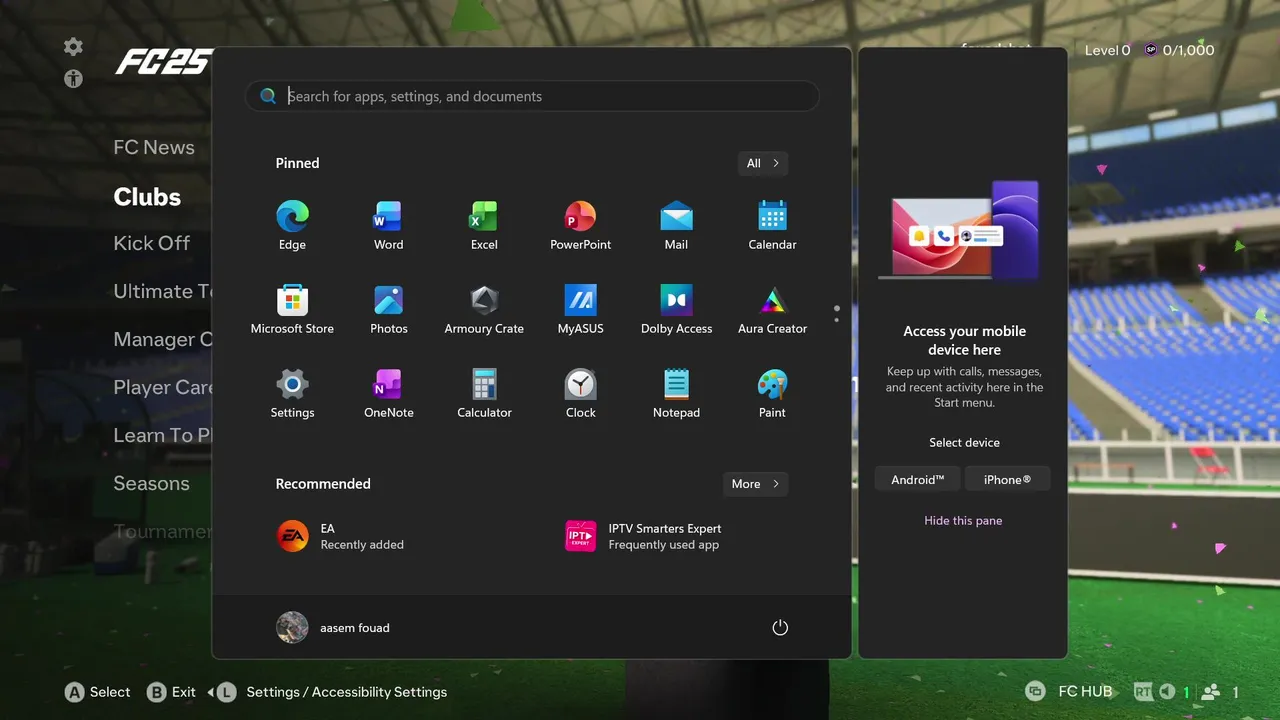Image resolution: width=1280 pixels, height=720 pixels.
Task: Launch the Photos app
Action: pos(388,309)
